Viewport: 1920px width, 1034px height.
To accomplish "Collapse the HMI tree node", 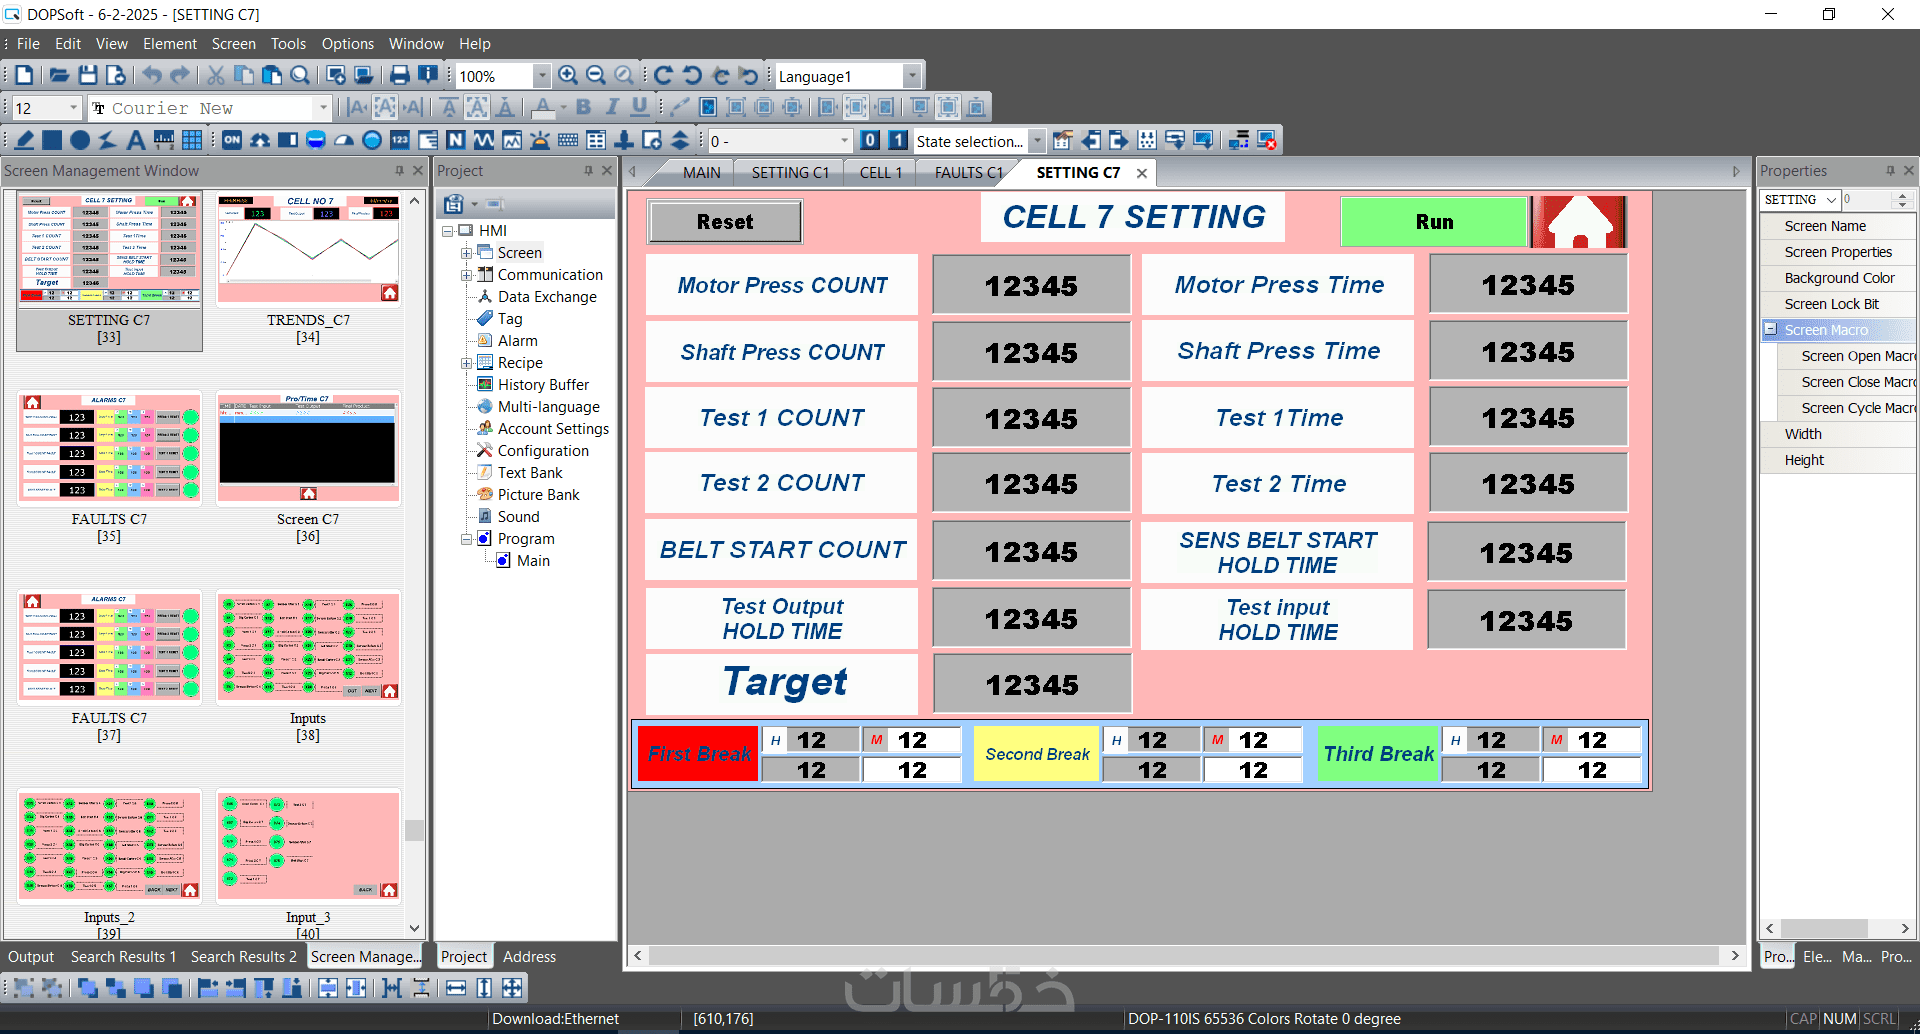I will 447,231.
